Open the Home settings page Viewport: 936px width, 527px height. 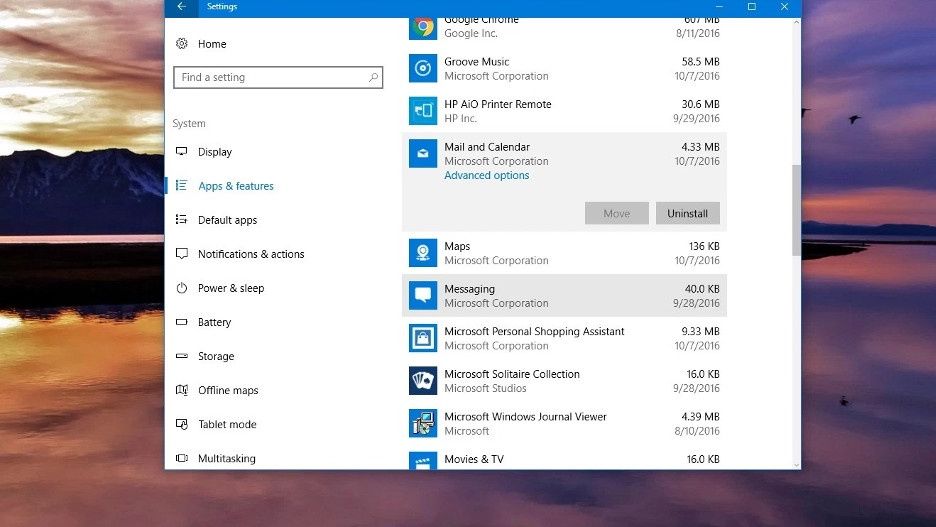[212, 44]
